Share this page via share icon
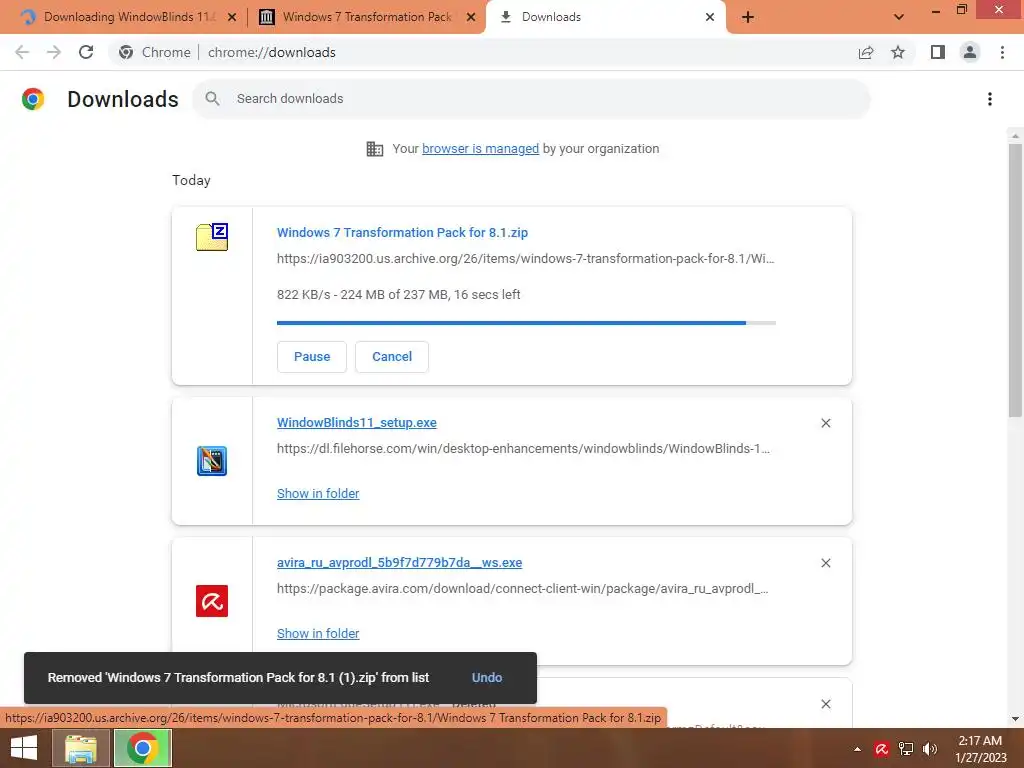This screenshot has height=768, width=1024. [866, 52]
